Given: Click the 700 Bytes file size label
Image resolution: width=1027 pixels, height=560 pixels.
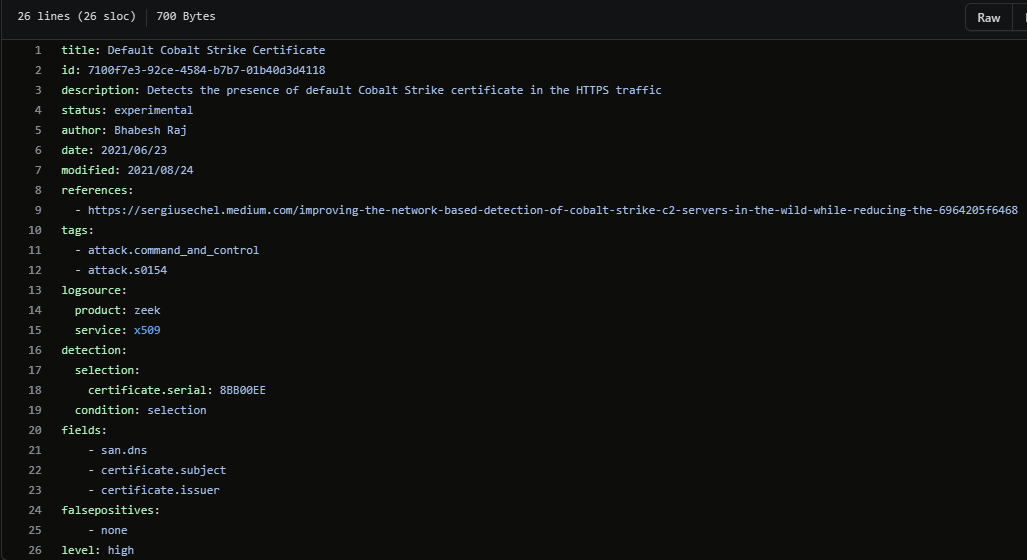Looking at the screenshot, I should pos(185,16).
